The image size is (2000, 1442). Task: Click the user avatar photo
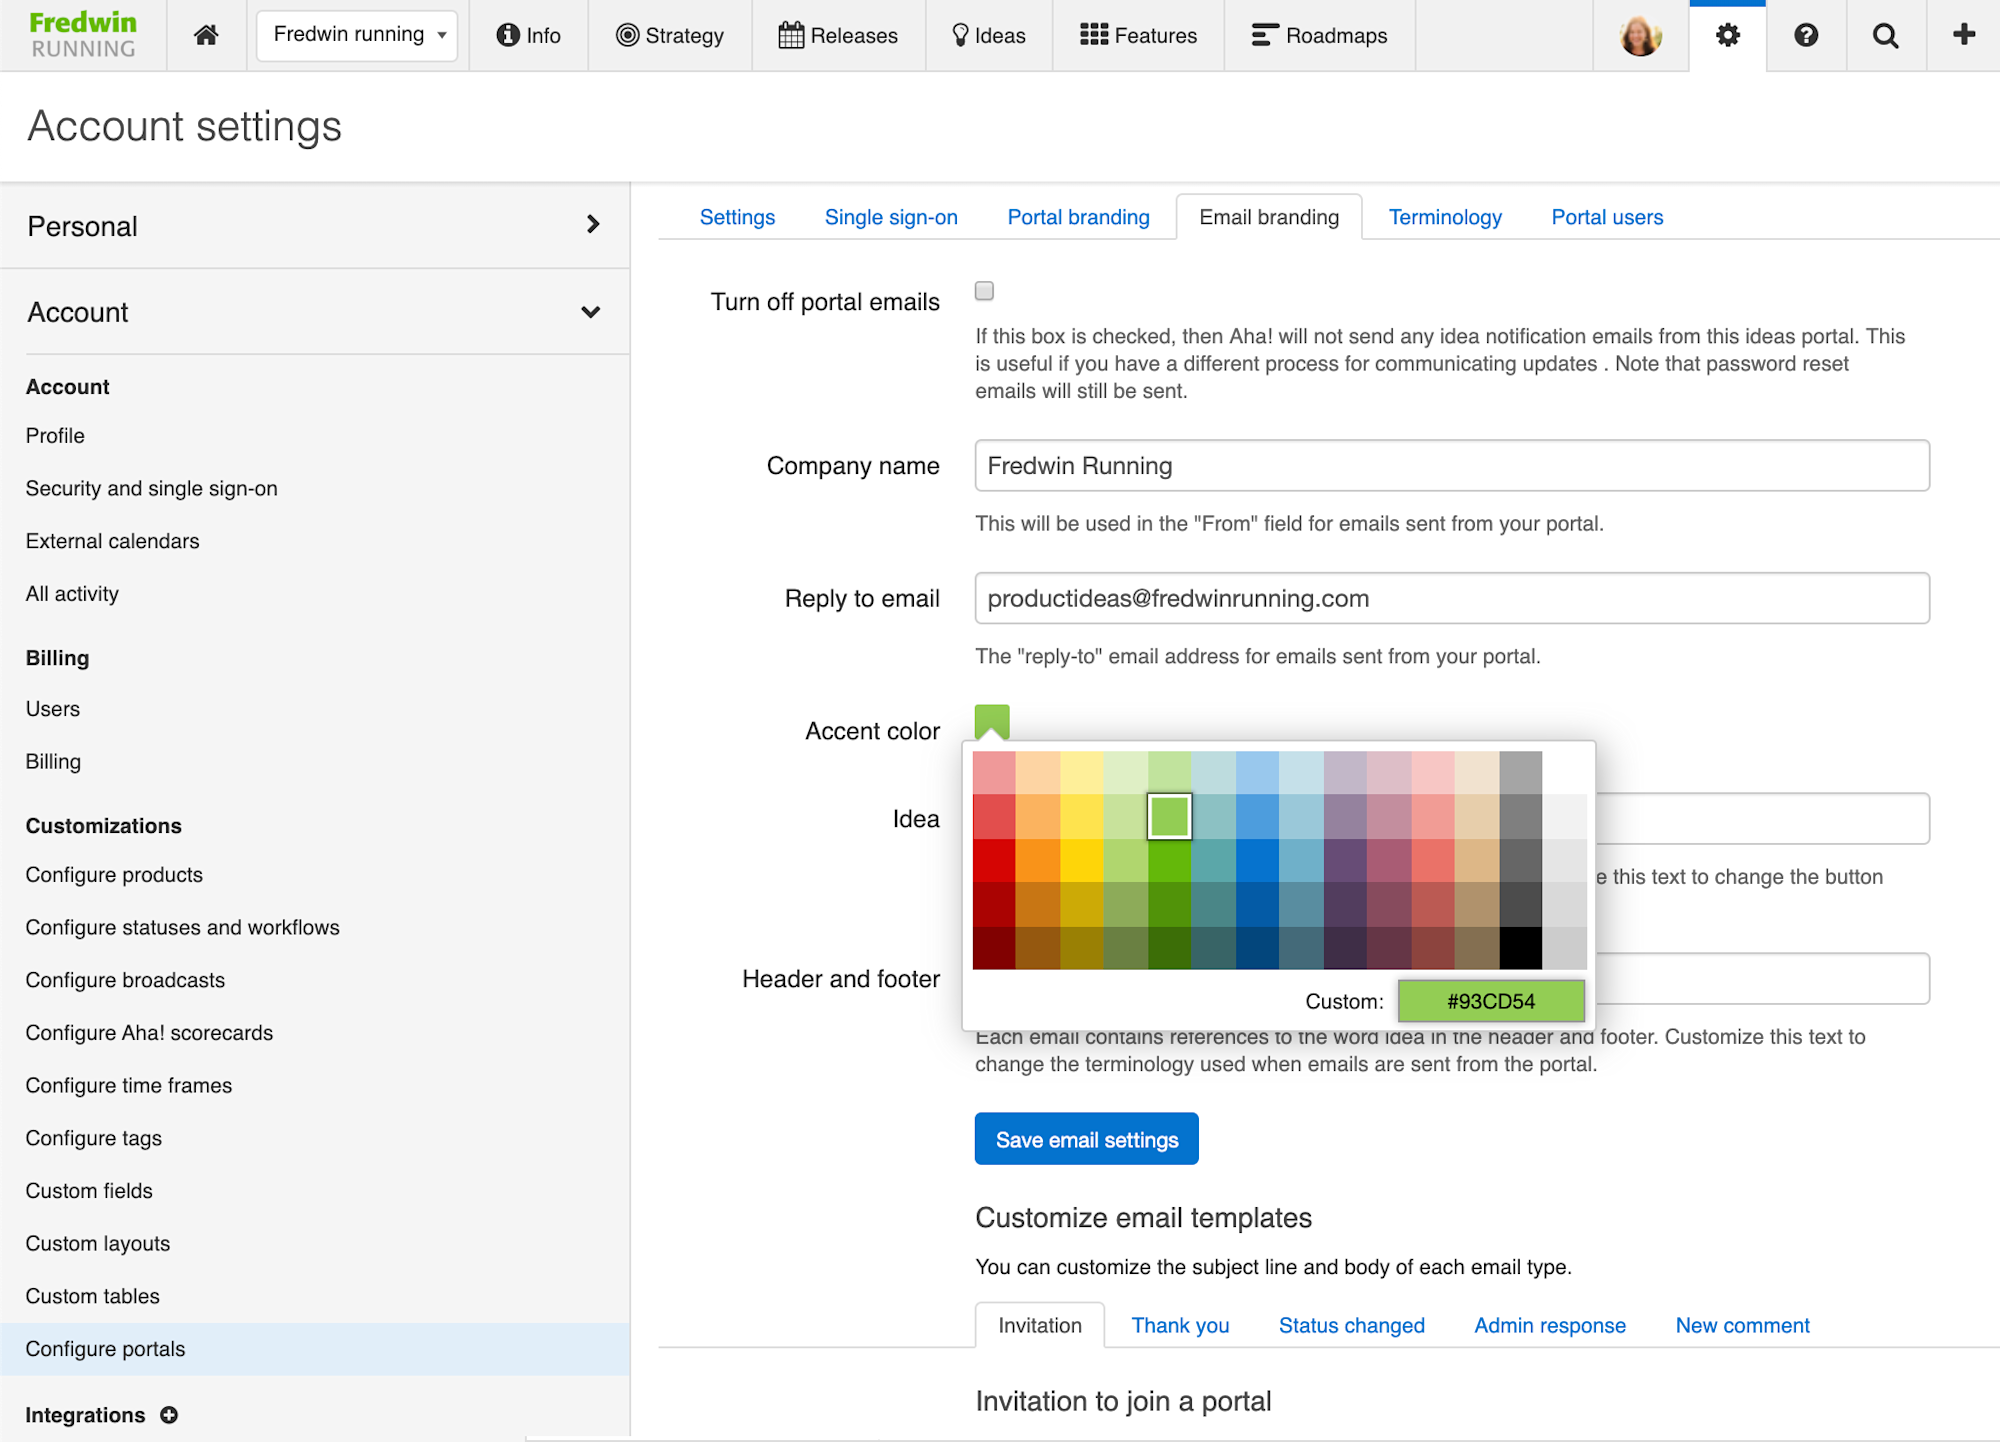1640,36
